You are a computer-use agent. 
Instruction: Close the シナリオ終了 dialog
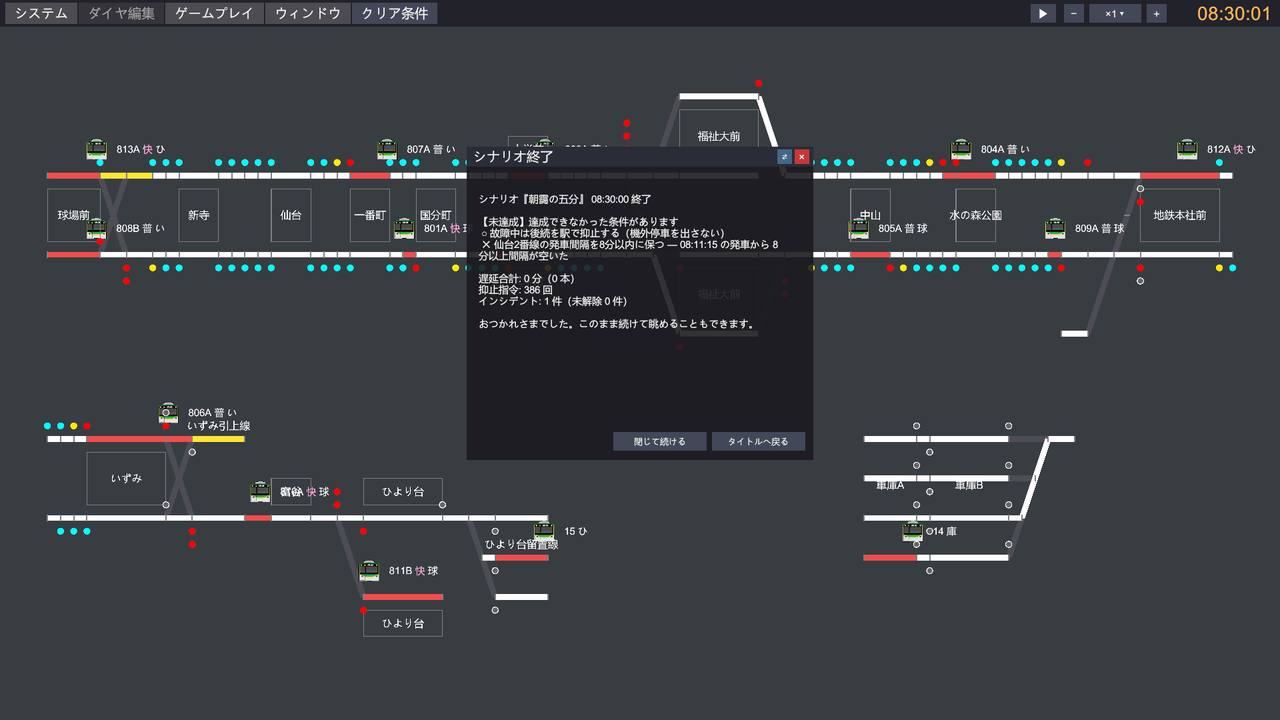pos(802,157)
